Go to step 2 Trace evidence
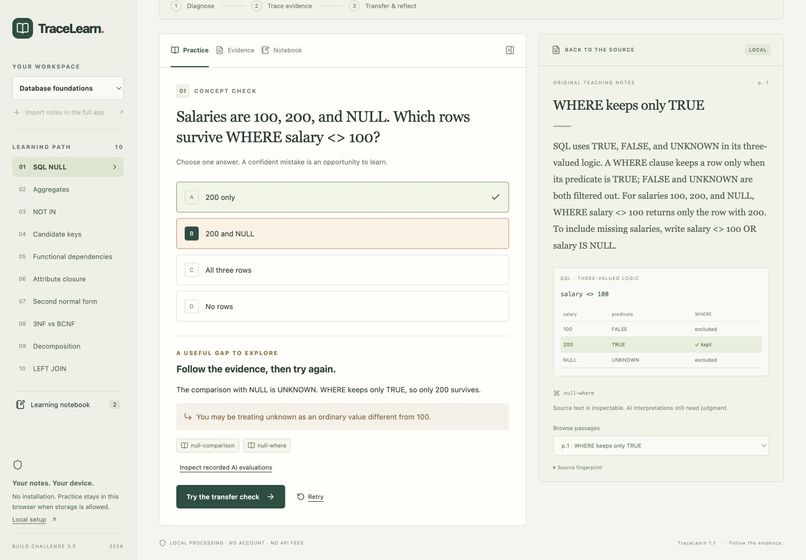This screenshot has width=806, height=560. pos(282,6)
